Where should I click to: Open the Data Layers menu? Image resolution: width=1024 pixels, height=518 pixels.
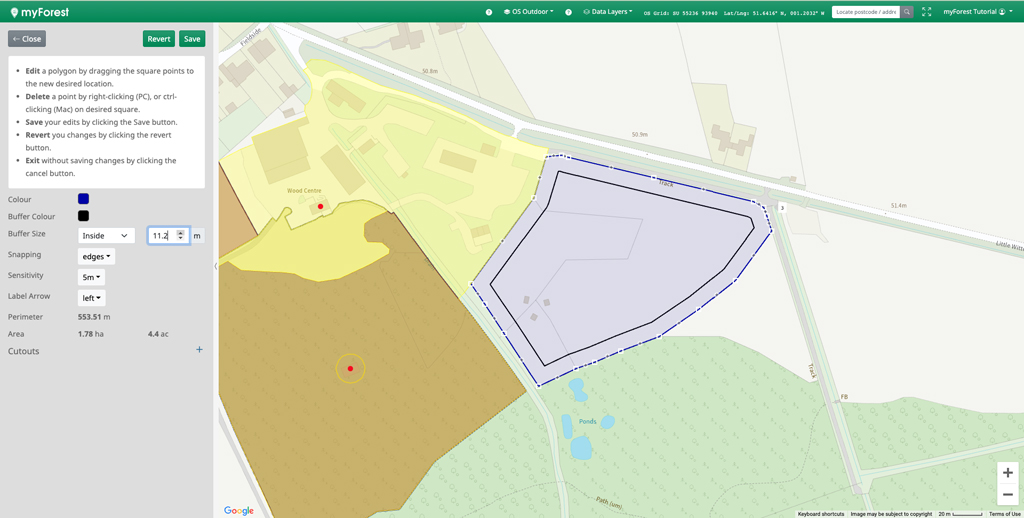click(608, 12)
